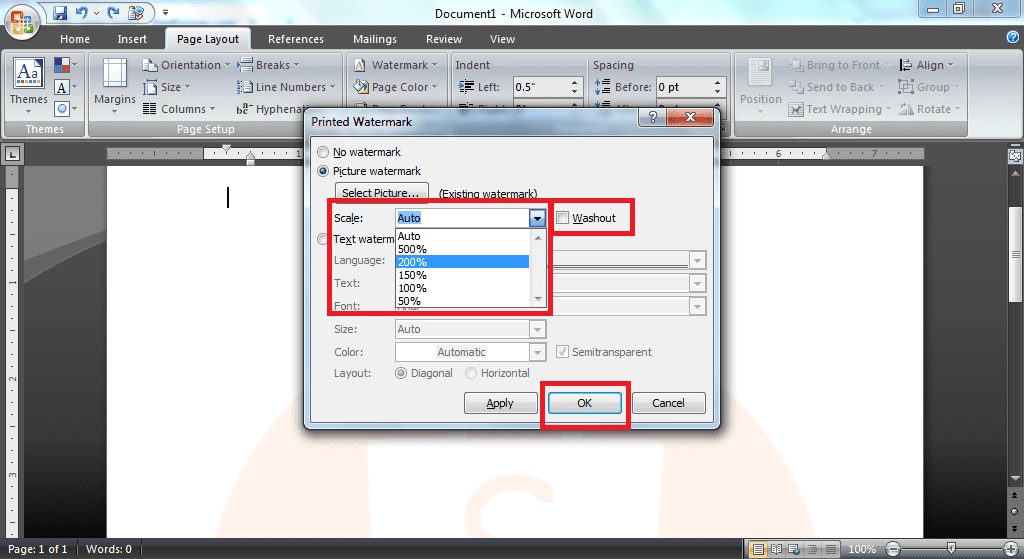Open the Insert tab

[132, 39]
